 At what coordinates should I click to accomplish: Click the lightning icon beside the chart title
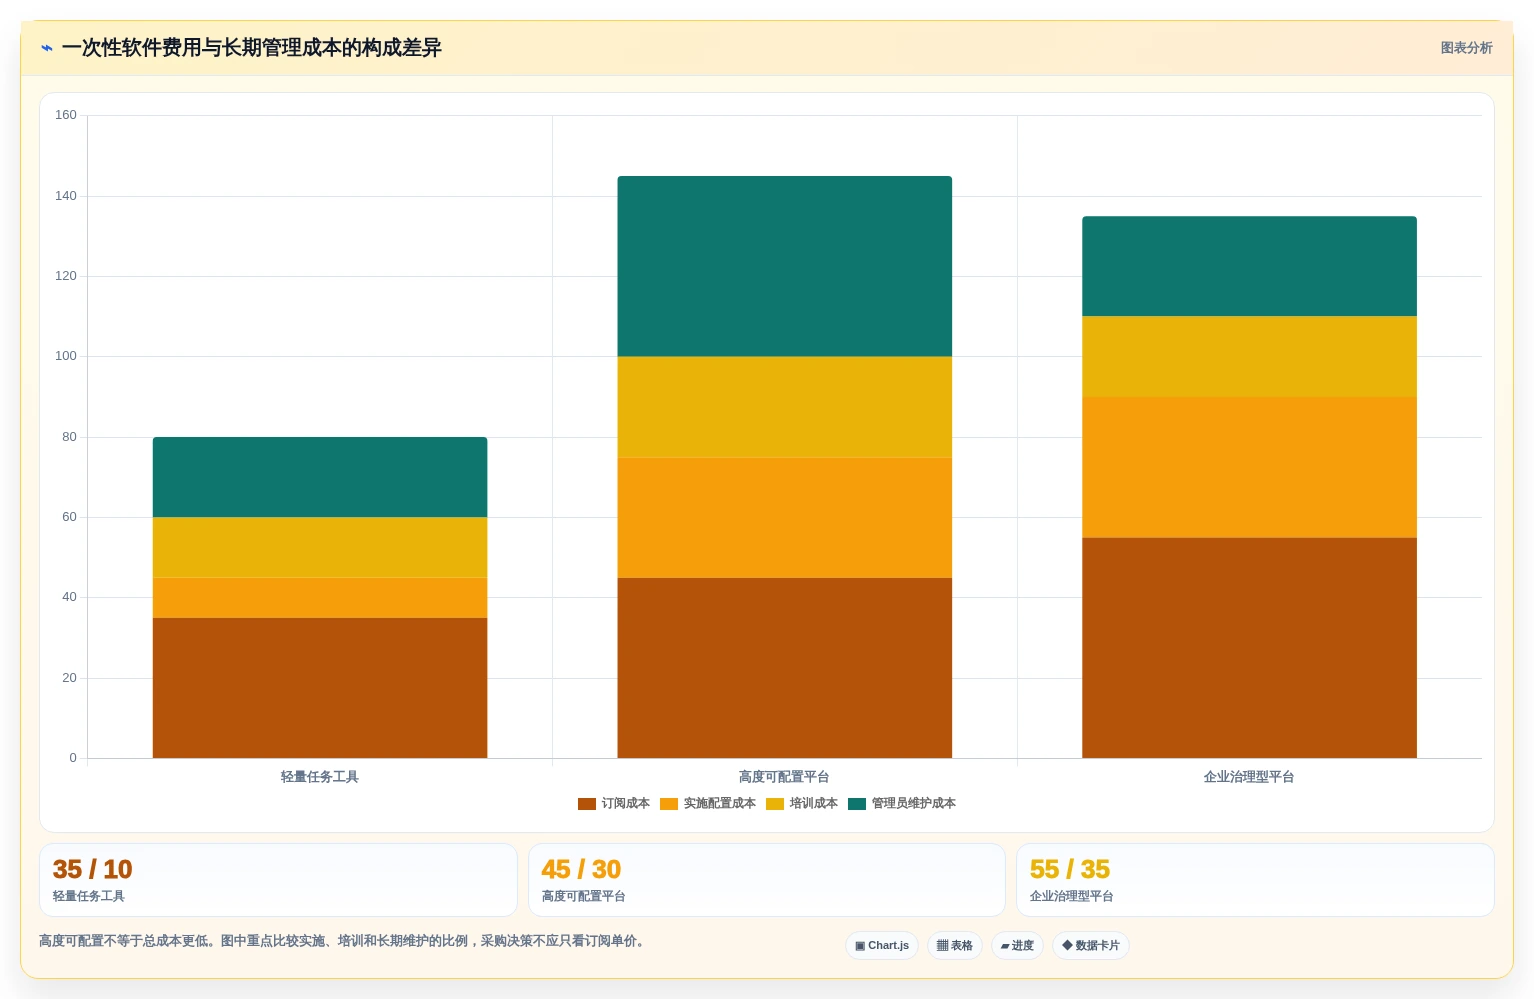pos(47,48)
